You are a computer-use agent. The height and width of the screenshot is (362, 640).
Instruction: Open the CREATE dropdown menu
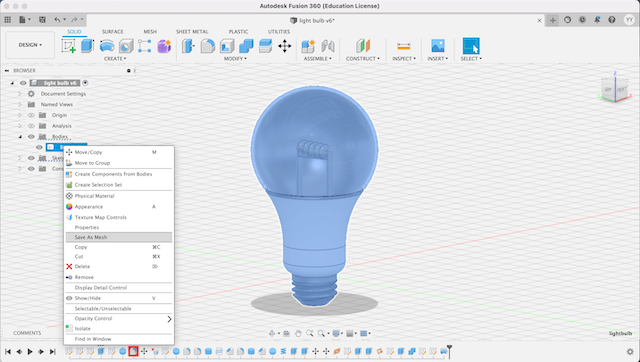115,58
